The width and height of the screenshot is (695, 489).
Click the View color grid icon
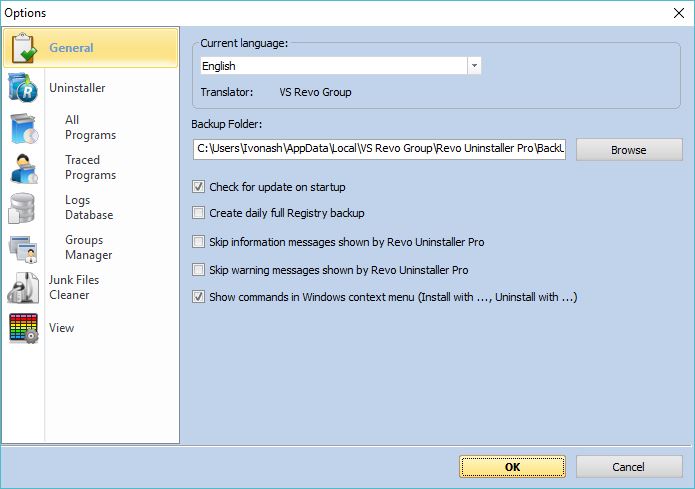[x=23, y=328]
